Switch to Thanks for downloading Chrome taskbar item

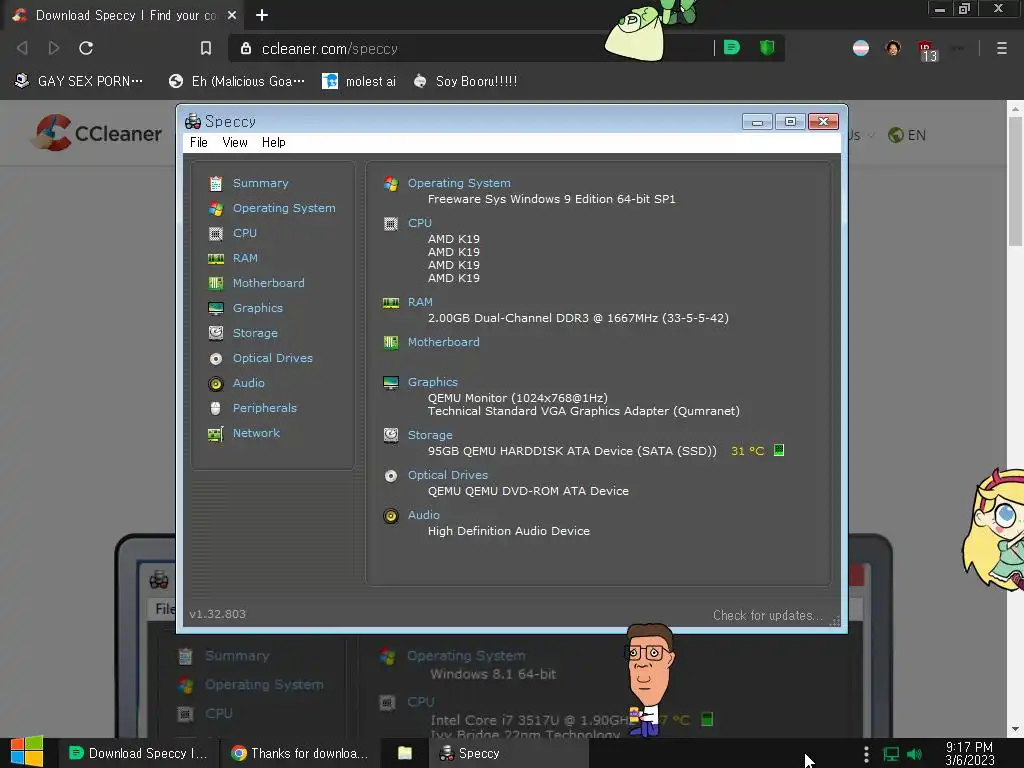click(299, 753)
